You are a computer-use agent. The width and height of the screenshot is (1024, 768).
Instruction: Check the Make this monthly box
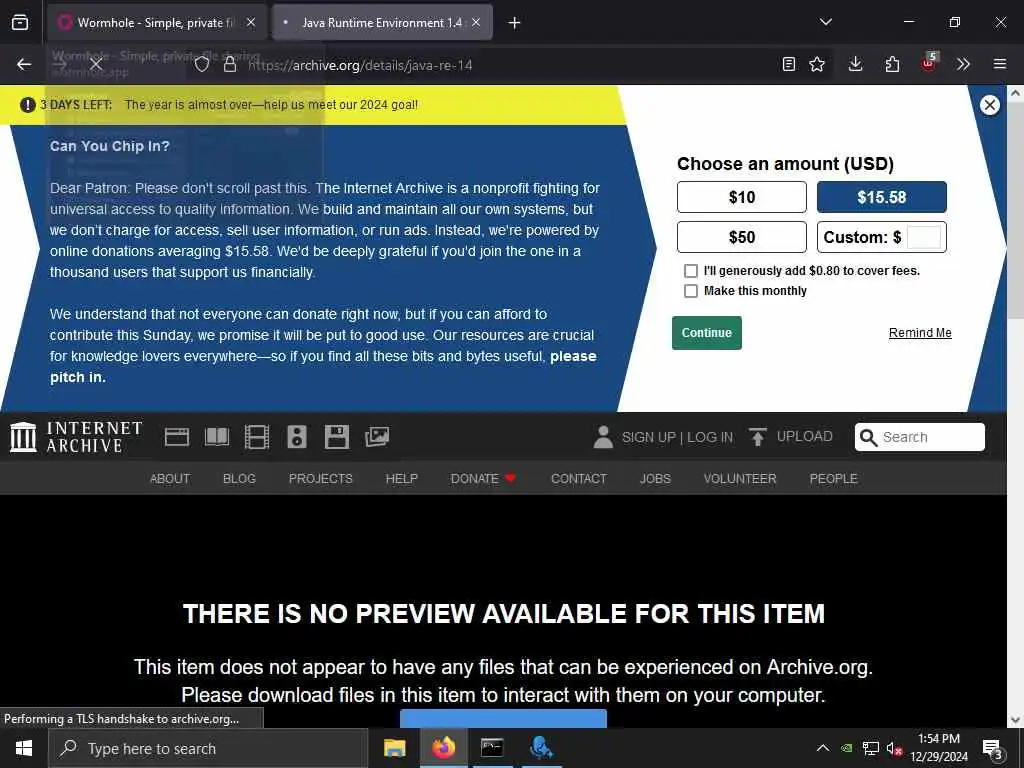(690, 291)
